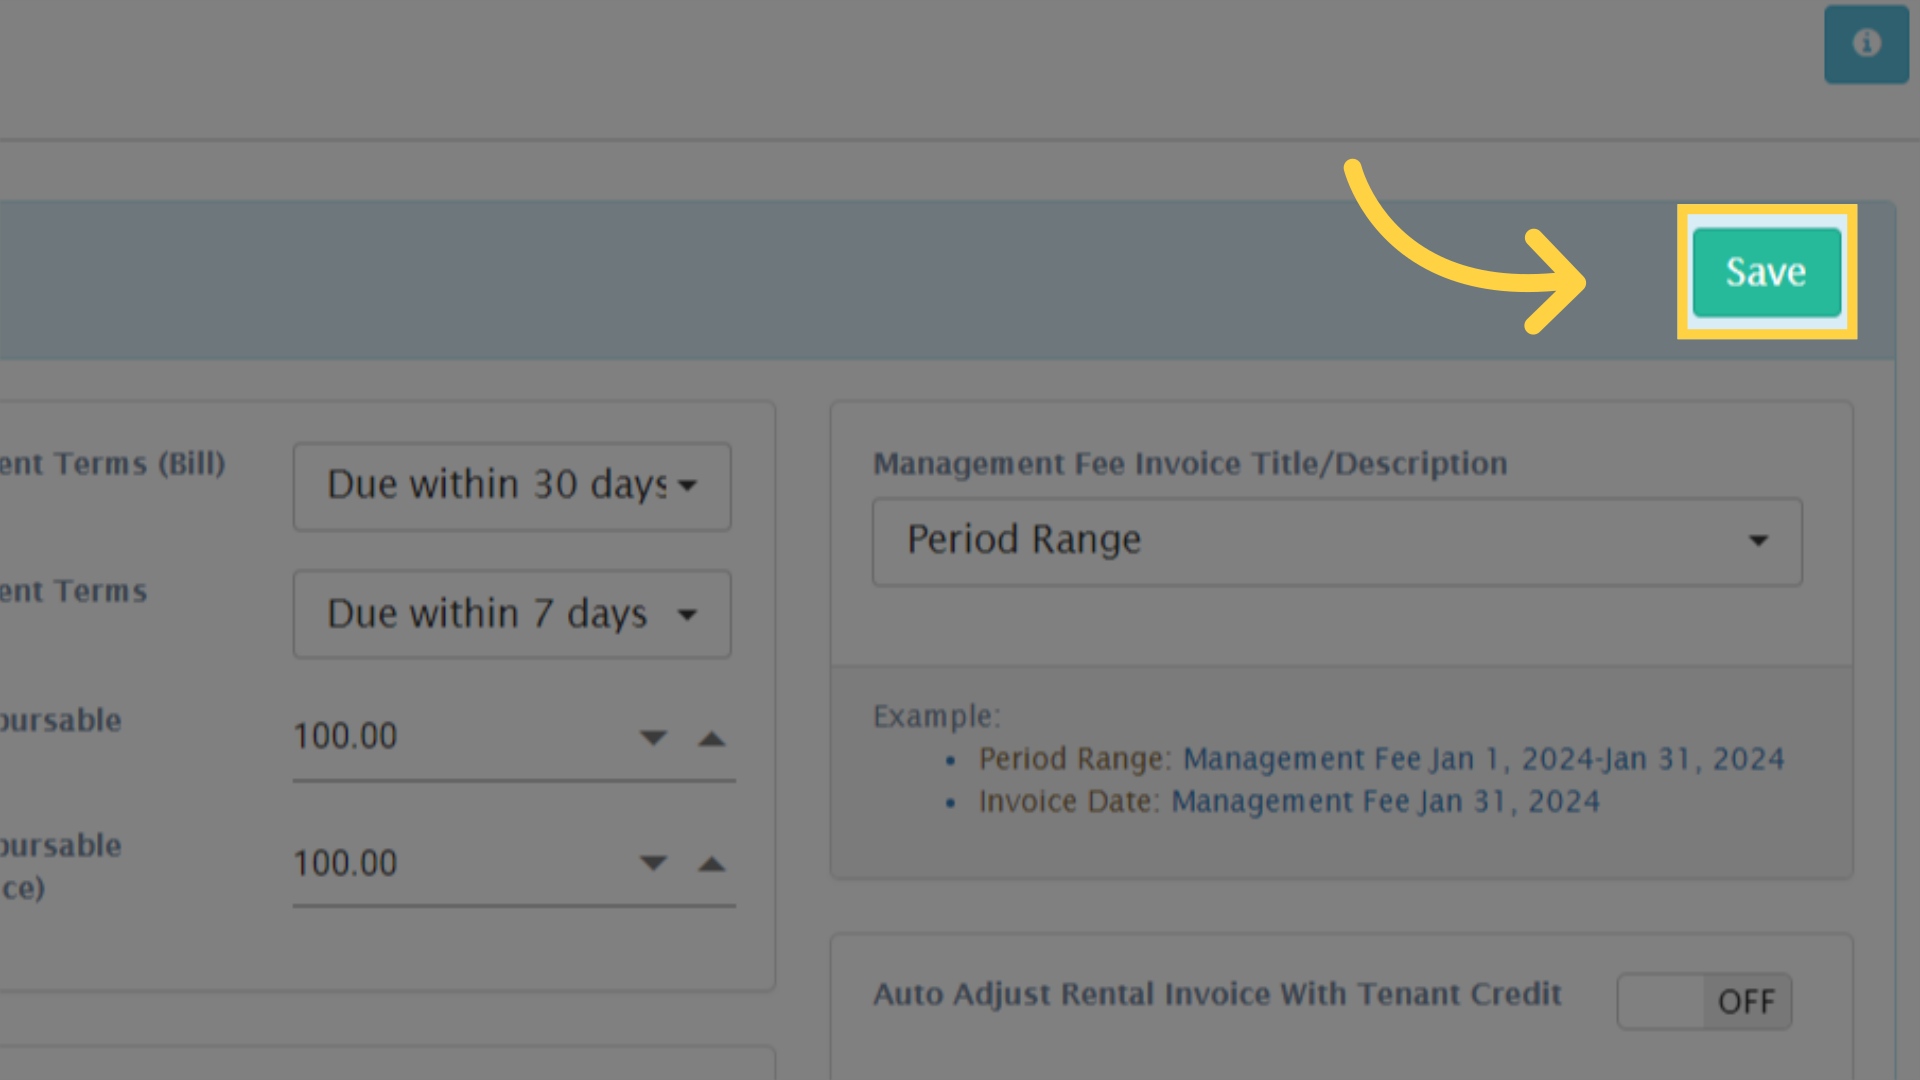Click the Period Range dropdown arrow

click(x=1759, y=542)
